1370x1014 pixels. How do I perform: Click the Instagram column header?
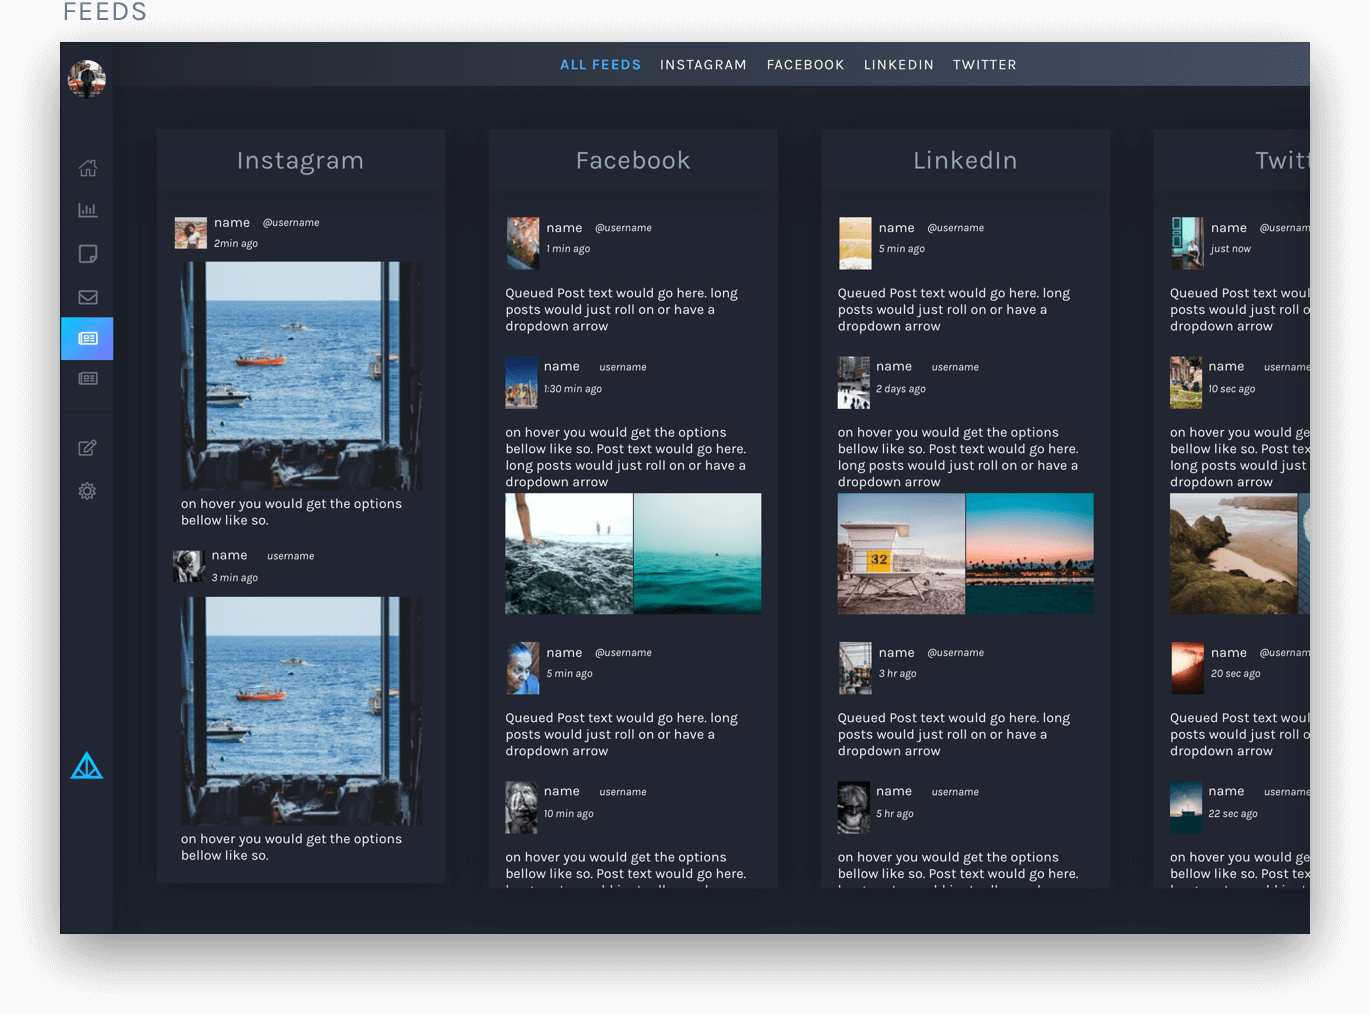[x=300, y=161]
